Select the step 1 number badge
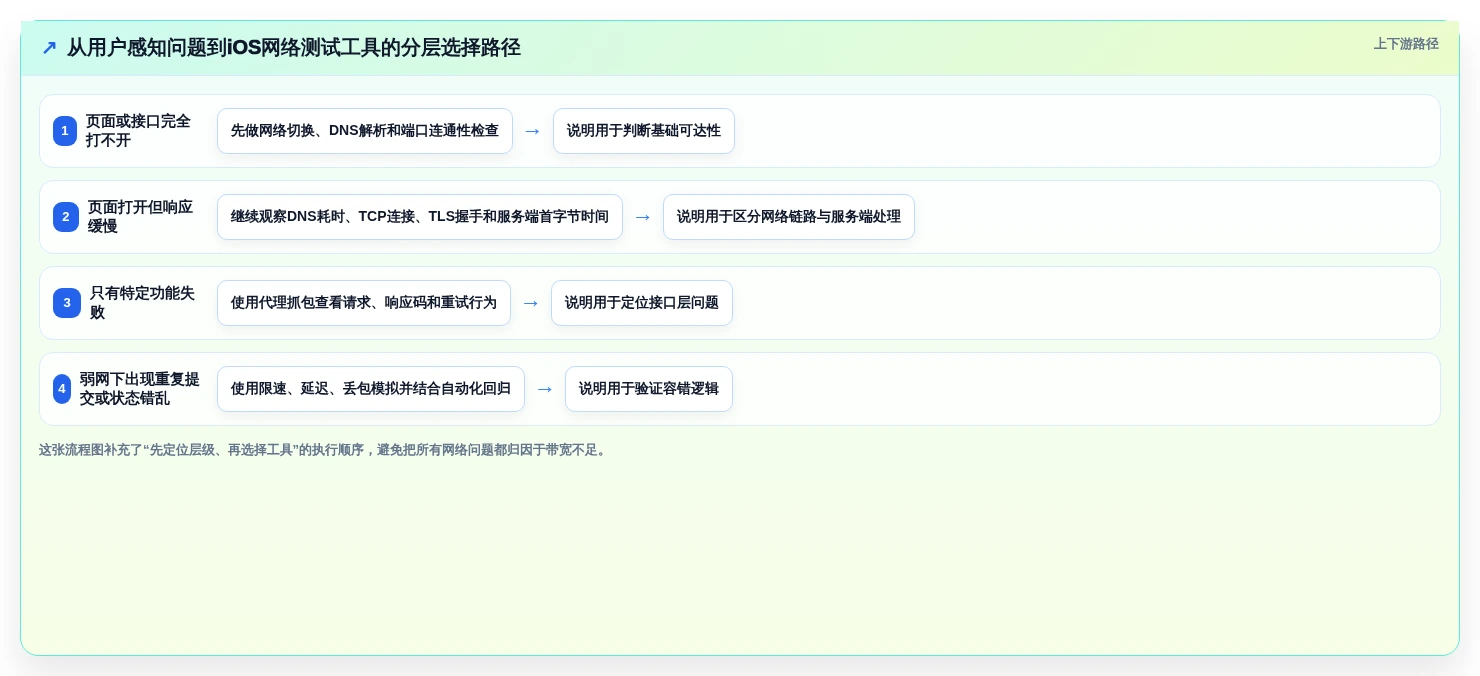This screenshot has width=1480, height=676. point(65,131)
